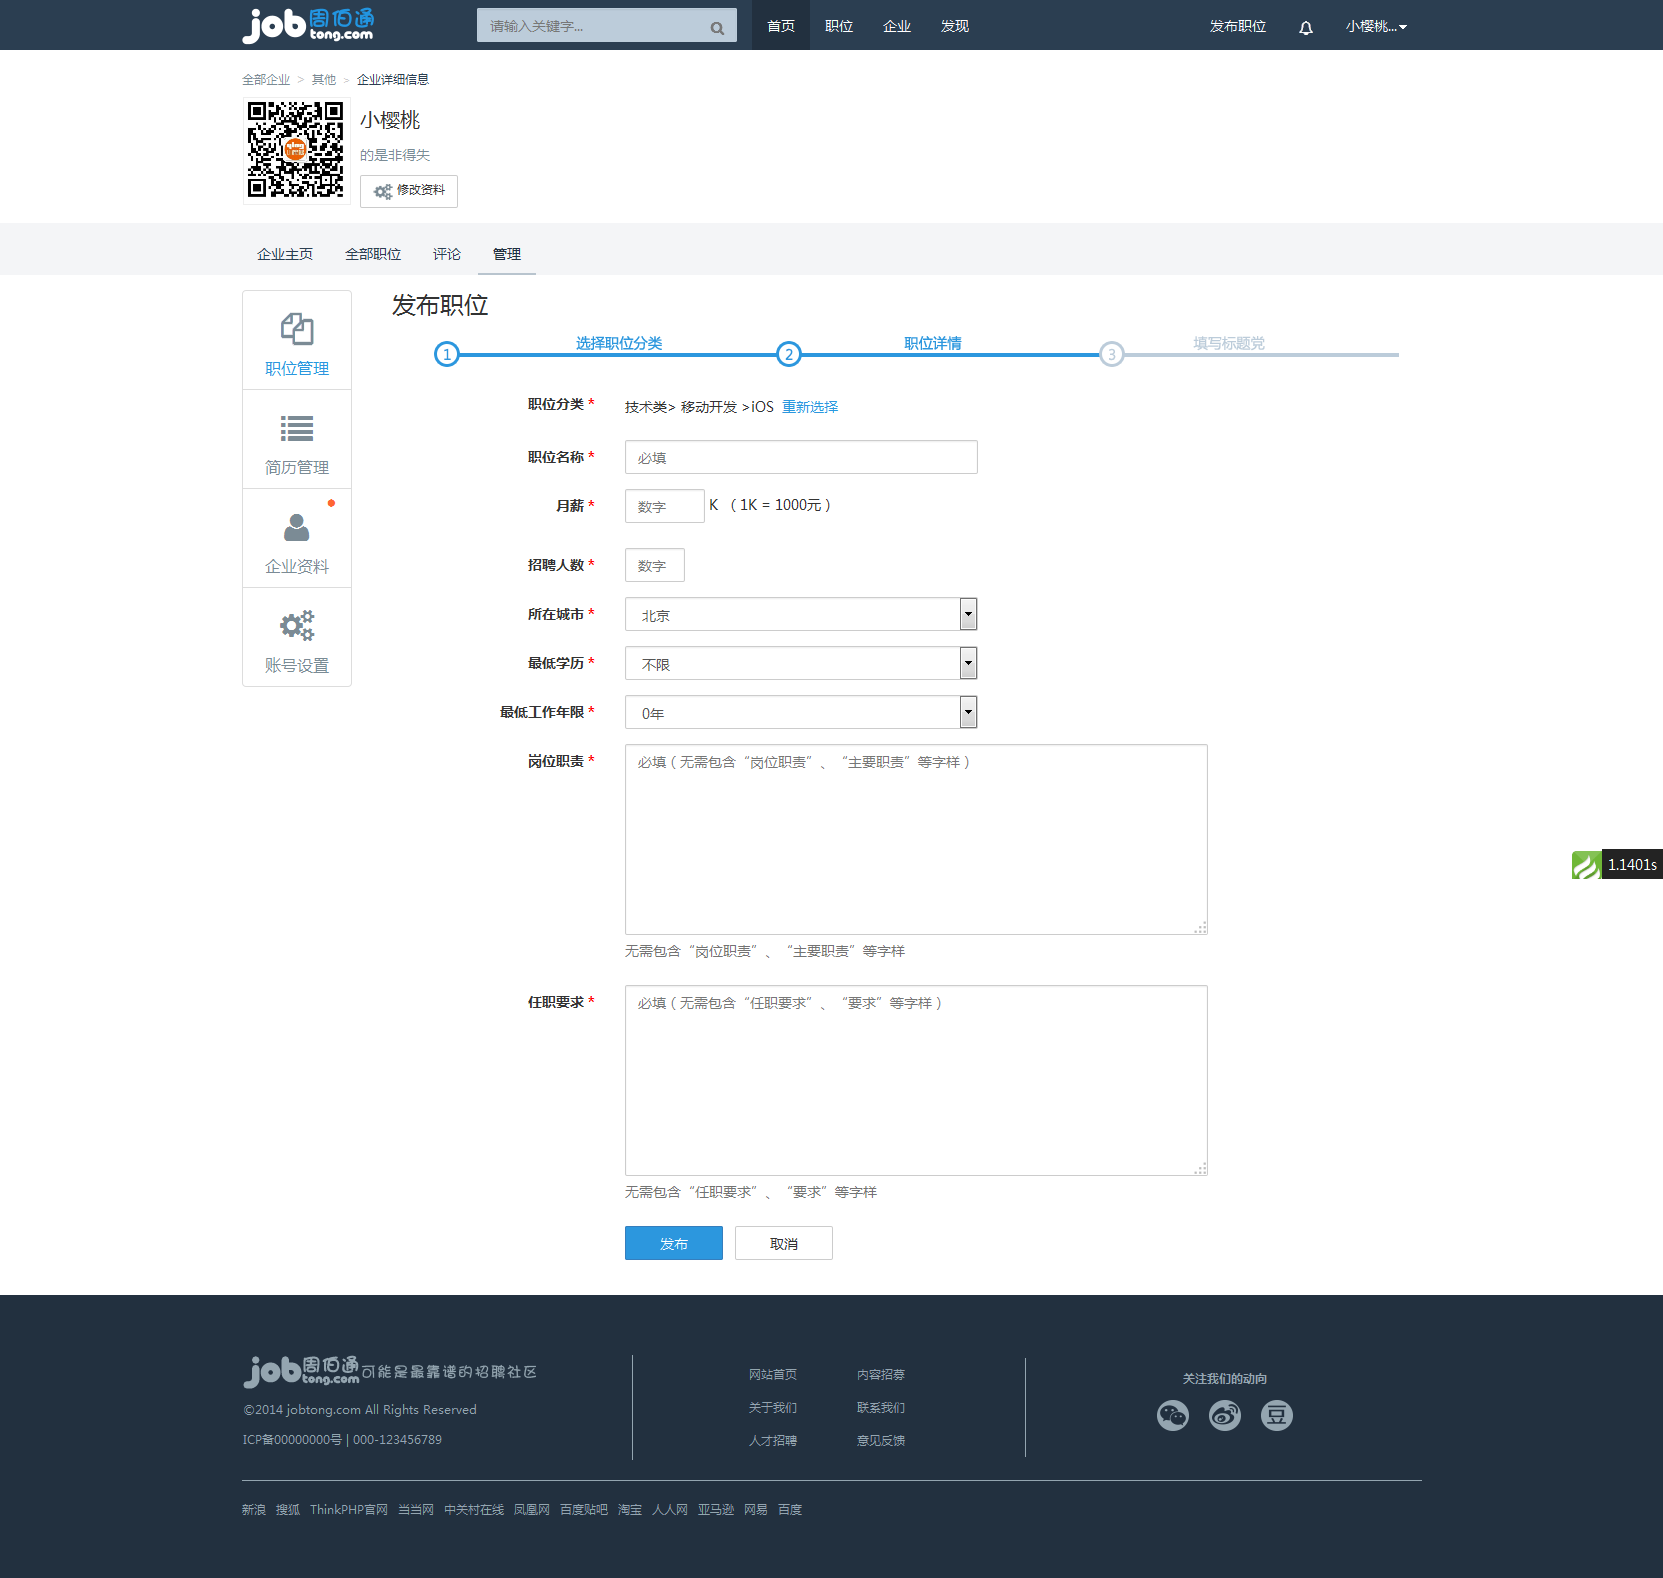1663x1578 pixels.
Task: Click ThinkPHP官网 footer link
Action: tap(349, 1510)
